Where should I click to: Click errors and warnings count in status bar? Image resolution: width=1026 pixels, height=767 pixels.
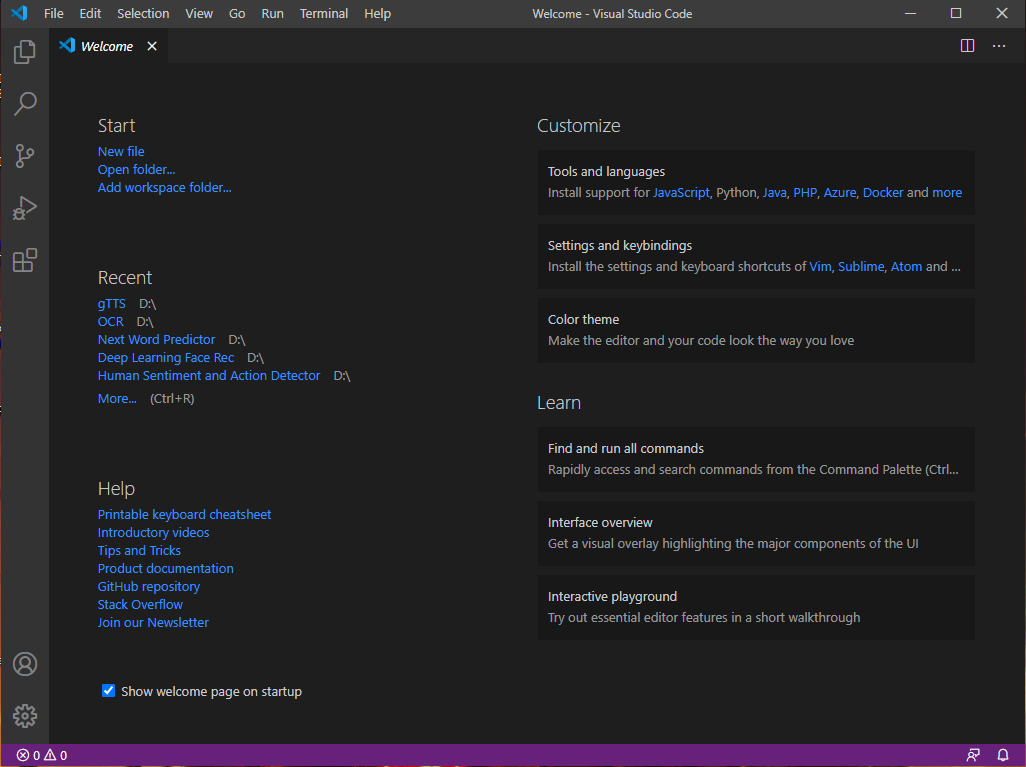42,755
